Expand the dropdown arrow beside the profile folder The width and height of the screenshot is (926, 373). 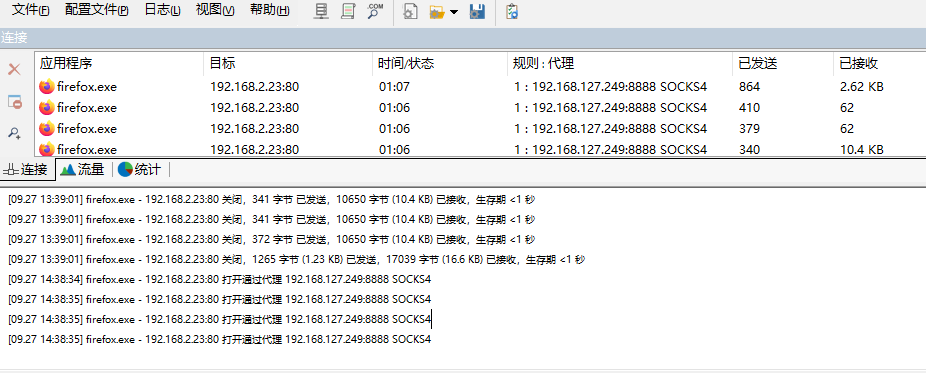(x=454, y=12)
